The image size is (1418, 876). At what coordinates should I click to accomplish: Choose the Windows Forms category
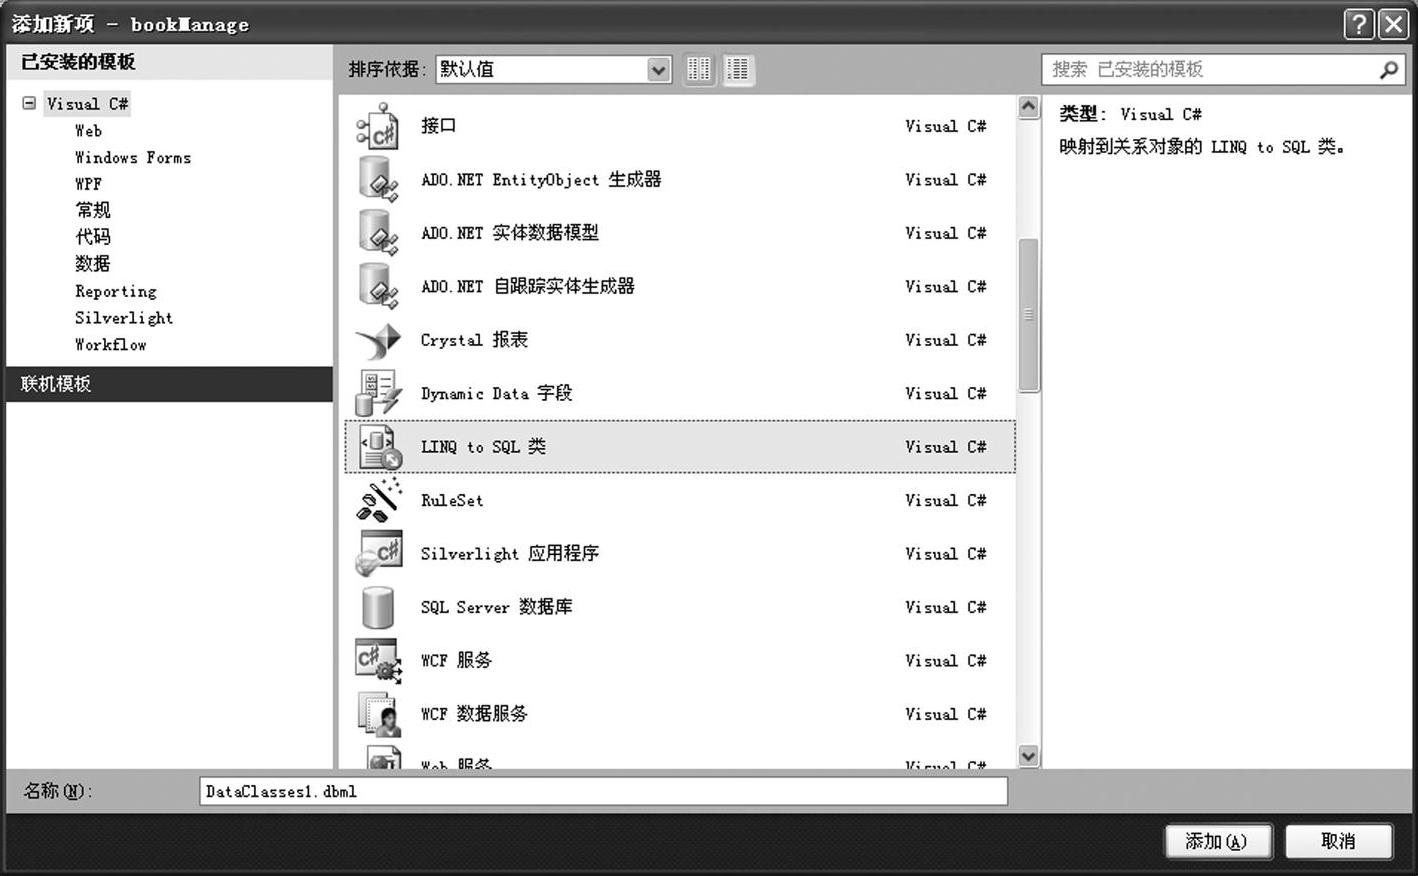[133, 158]
